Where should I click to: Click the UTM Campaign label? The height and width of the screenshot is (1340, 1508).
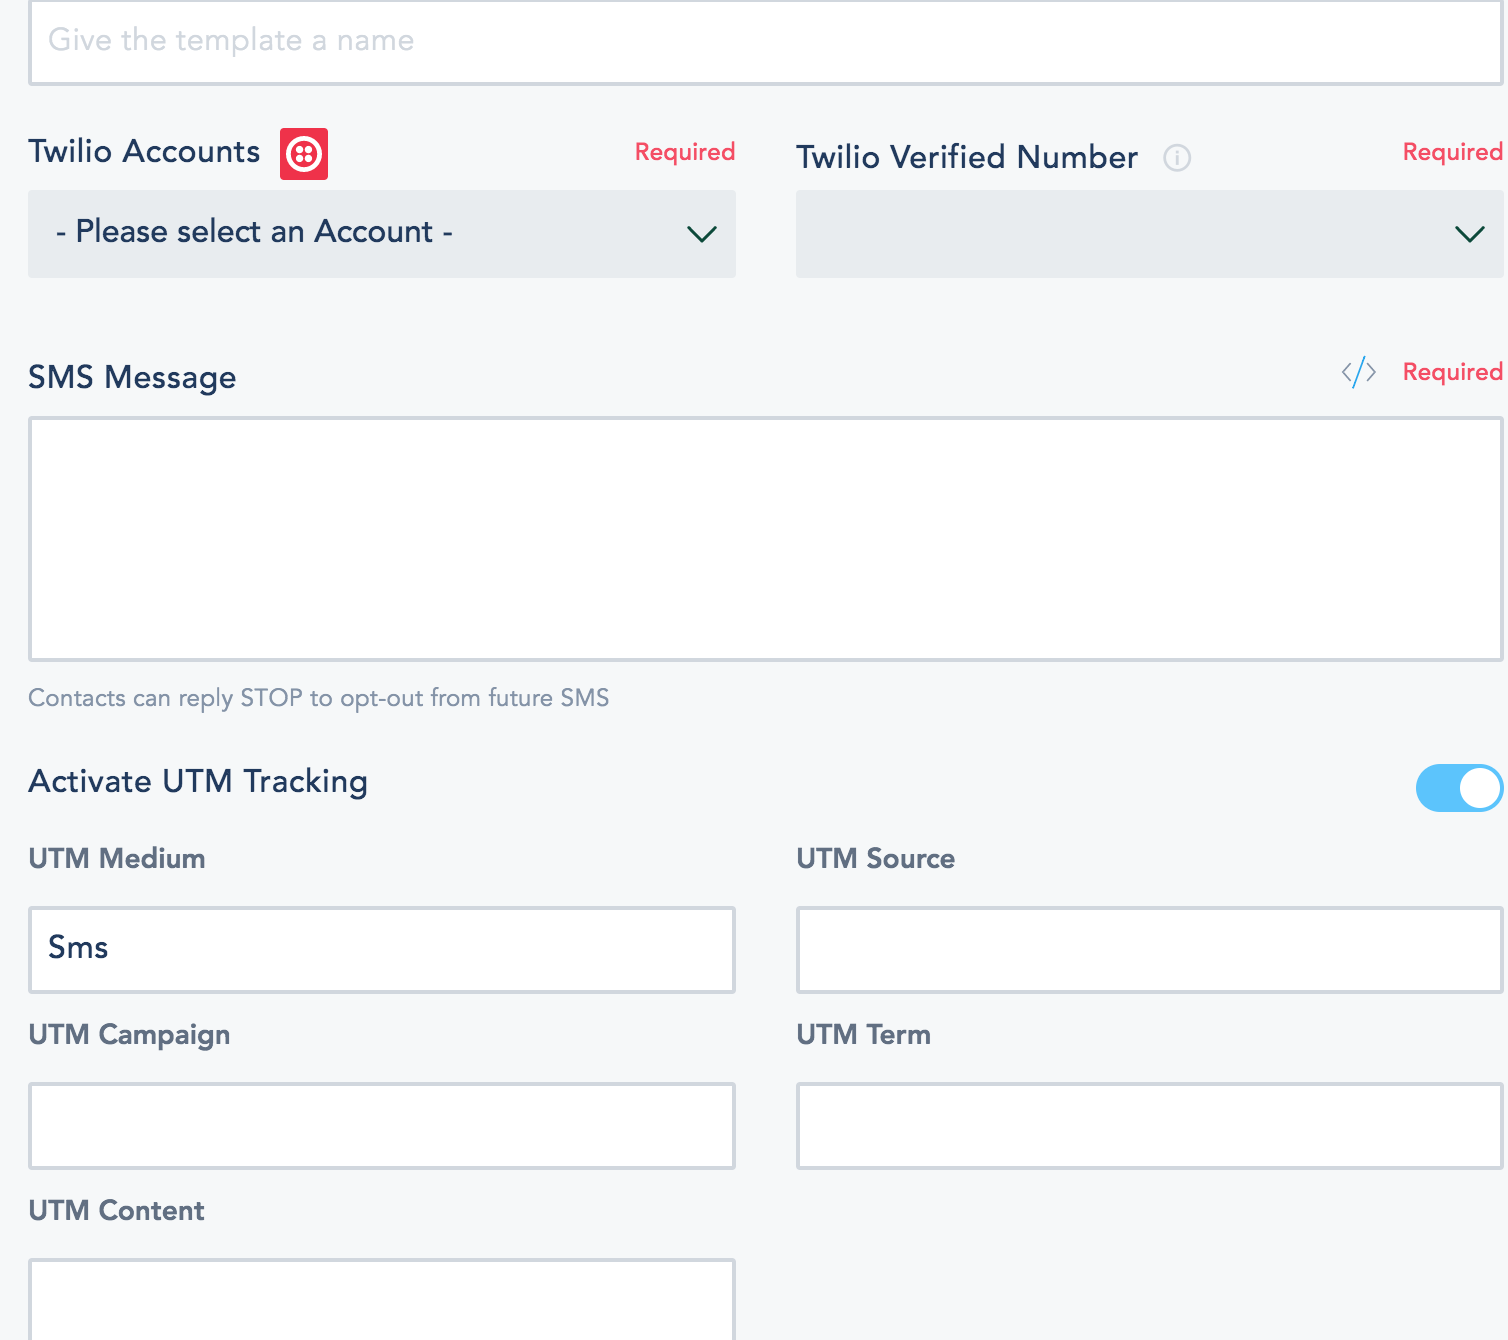tap(129, 1035)
